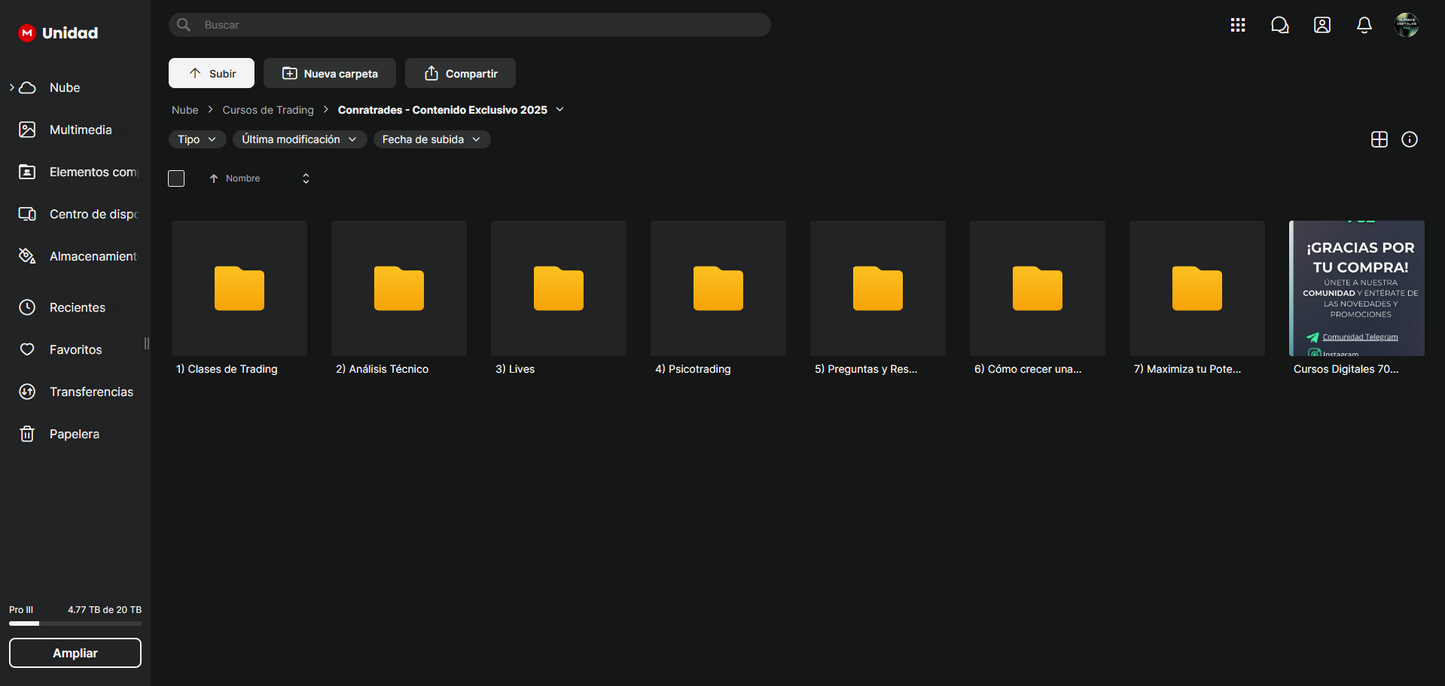Go to Recientes in the sidebar
The image size is (1445, 686).
tap(77, 308)
